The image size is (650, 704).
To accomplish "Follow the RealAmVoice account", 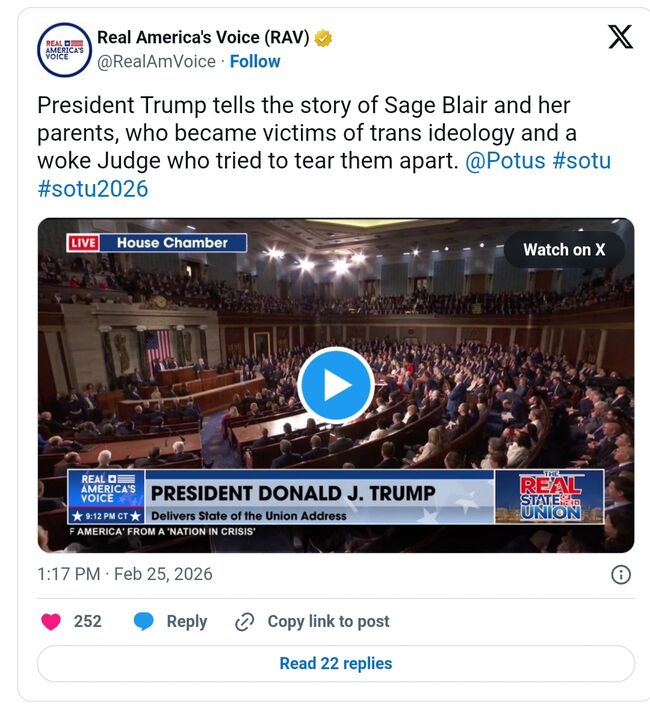I will tap(255, 61).
